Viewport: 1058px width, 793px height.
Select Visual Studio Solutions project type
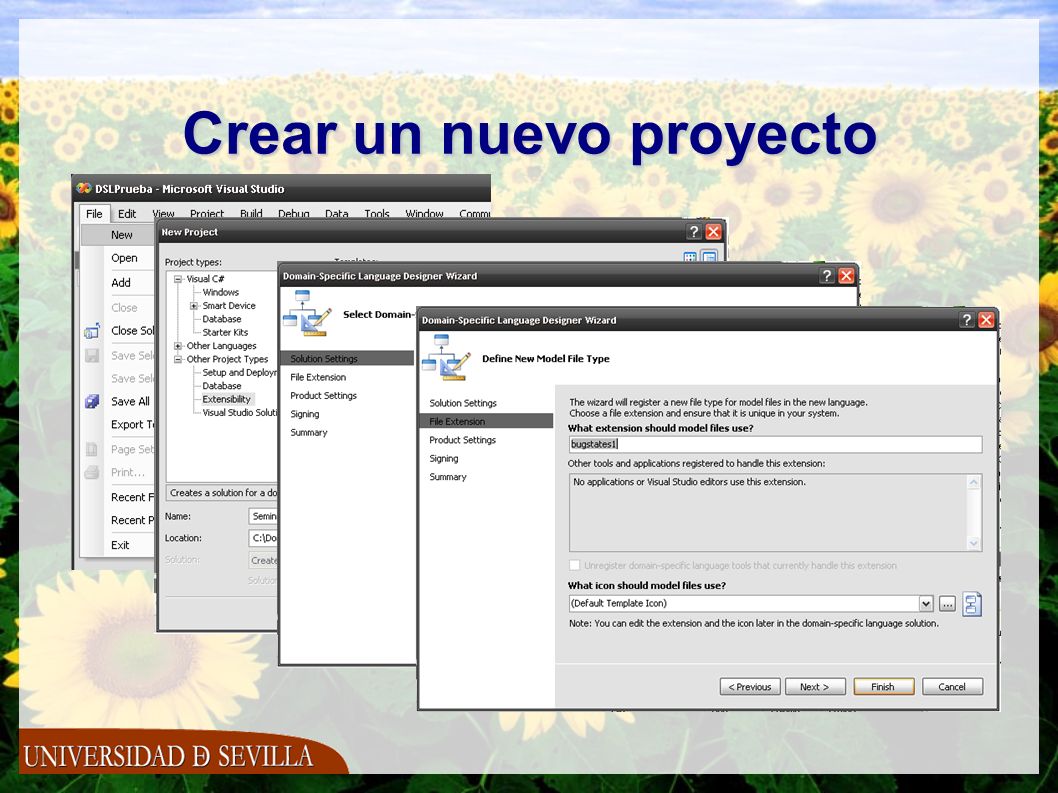coord(240,412)
